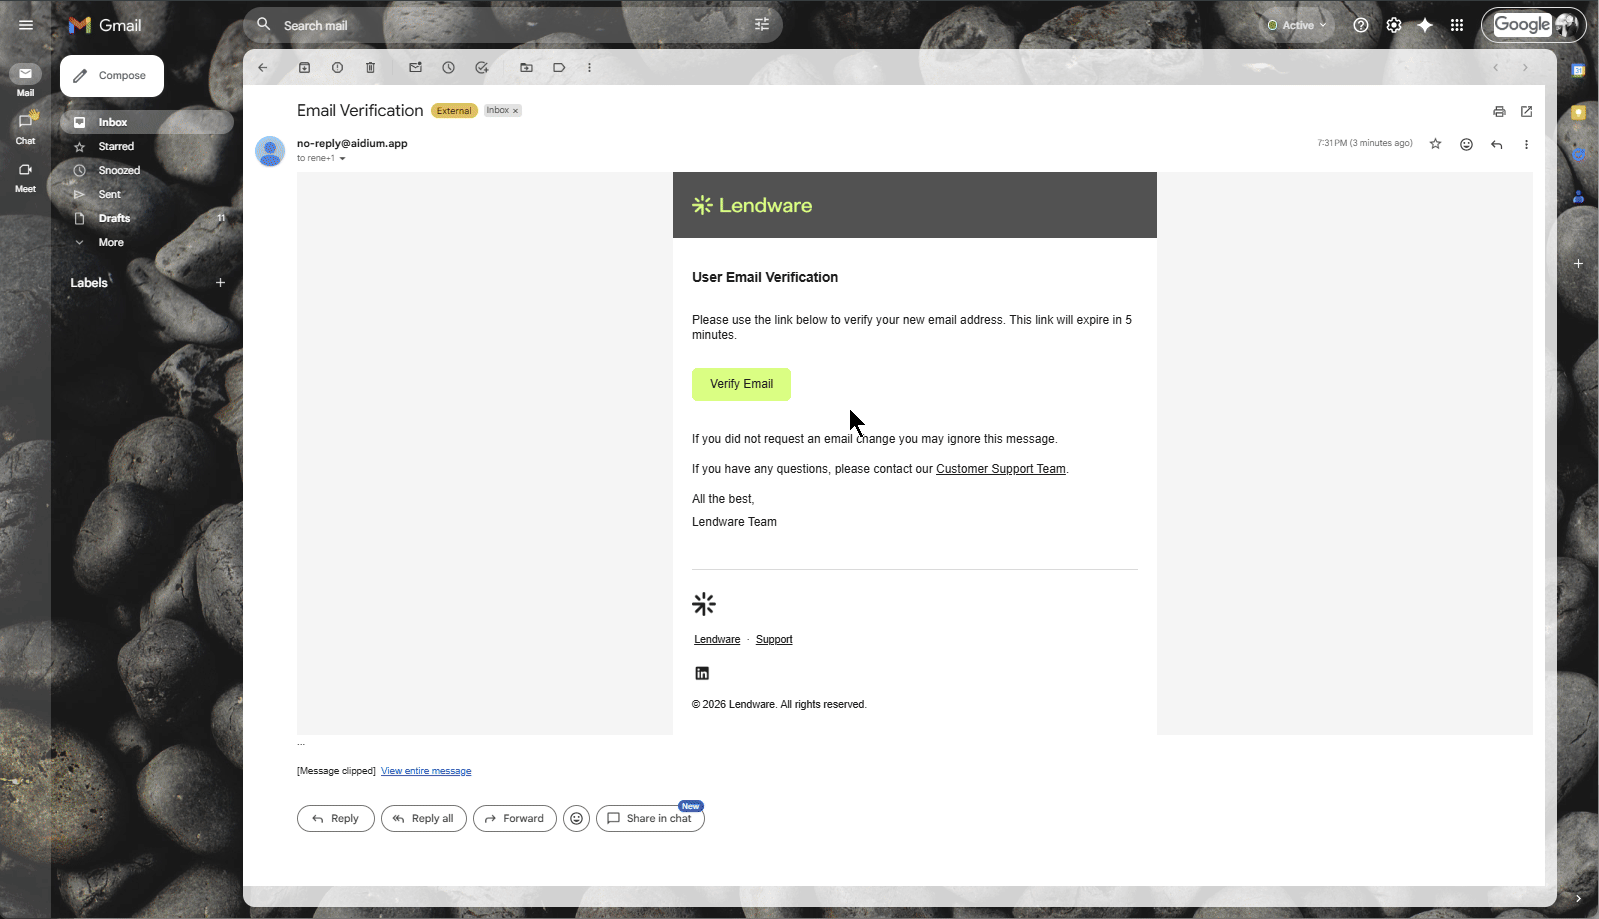Expand More in the folder list
The width and height of the screenshot is (1599, 919).
(111, 242)
